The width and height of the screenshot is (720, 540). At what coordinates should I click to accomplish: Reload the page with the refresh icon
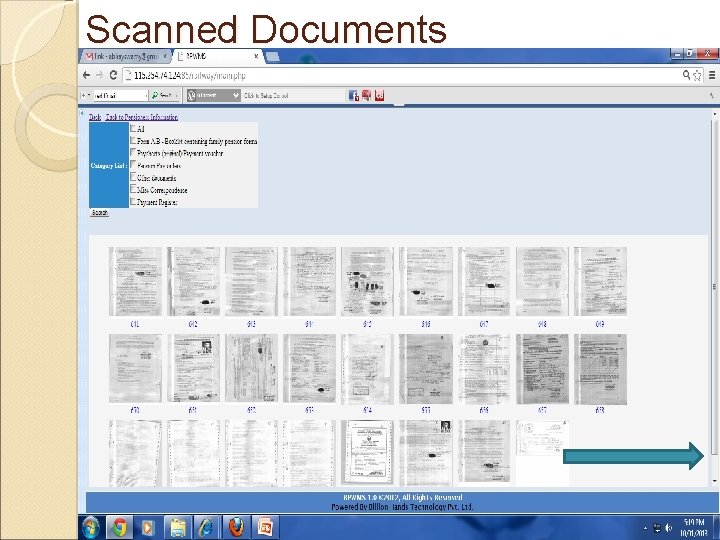coord(113,75)
